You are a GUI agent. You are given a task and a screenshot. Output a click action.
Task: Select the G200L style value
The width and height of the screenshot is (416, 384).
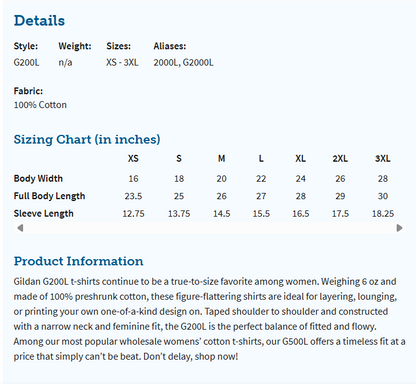pyautogui.click(x=26, y=62)
